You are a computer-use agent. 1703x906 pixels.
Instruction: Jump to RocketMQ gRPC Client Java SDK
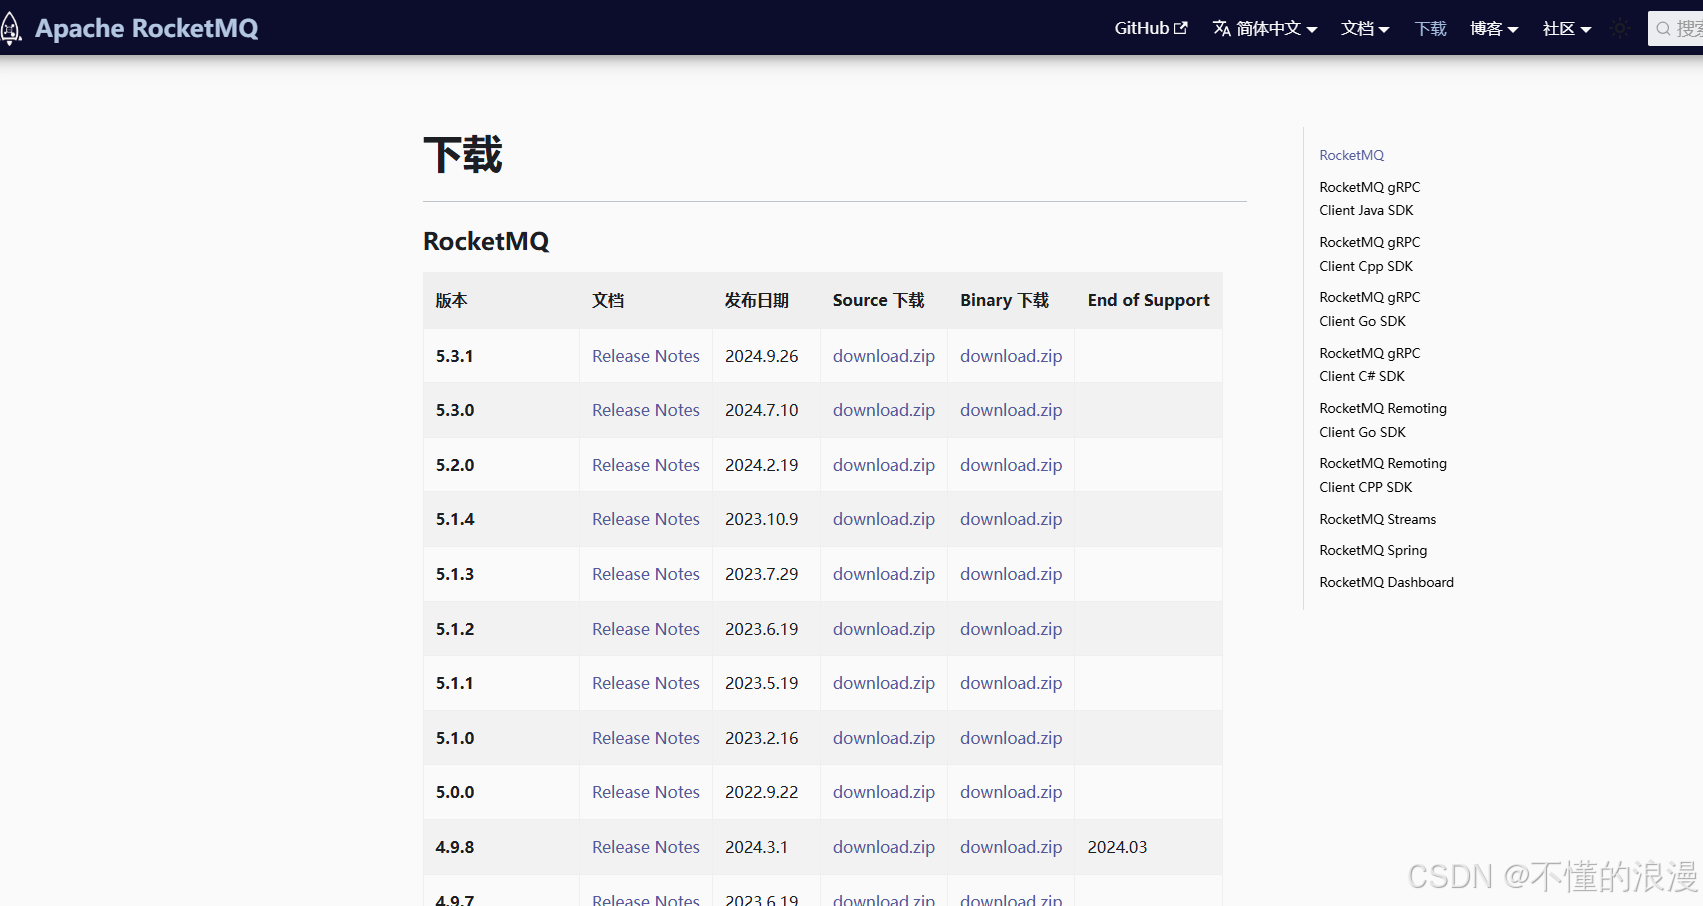coord(1369,199)
